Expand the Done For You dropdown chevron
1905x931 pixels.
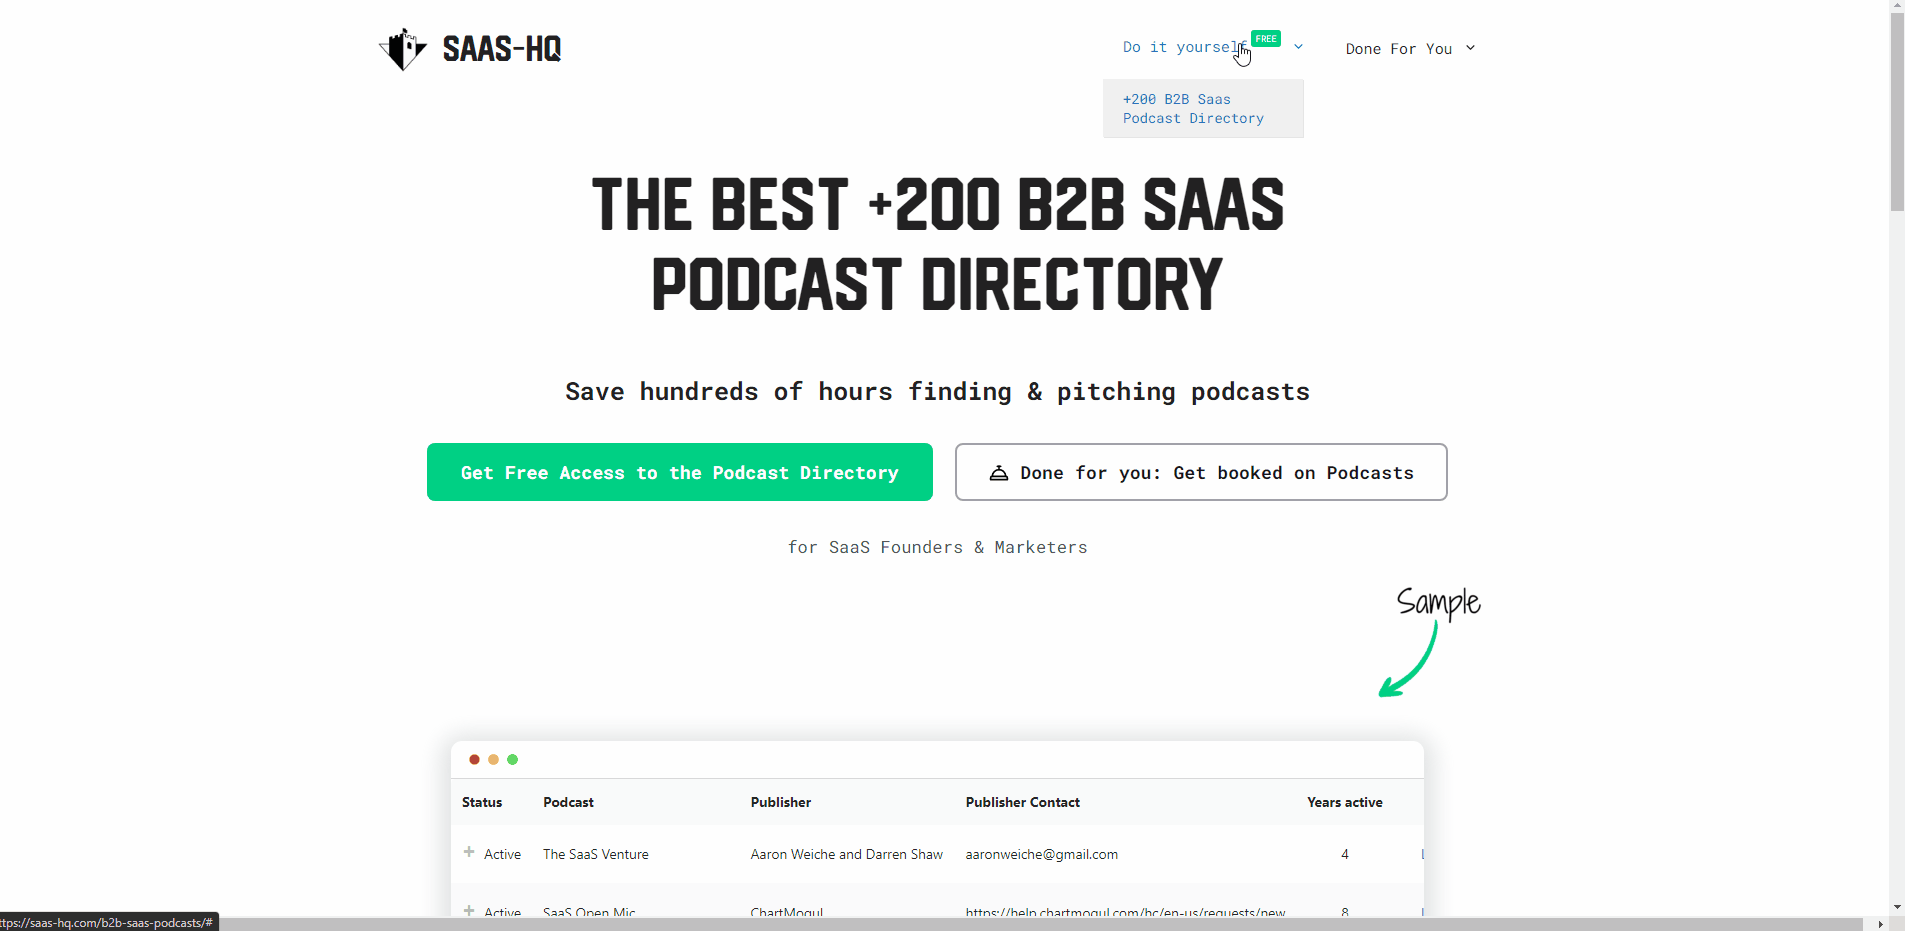pyautogui.click(x=1469, y=47)
